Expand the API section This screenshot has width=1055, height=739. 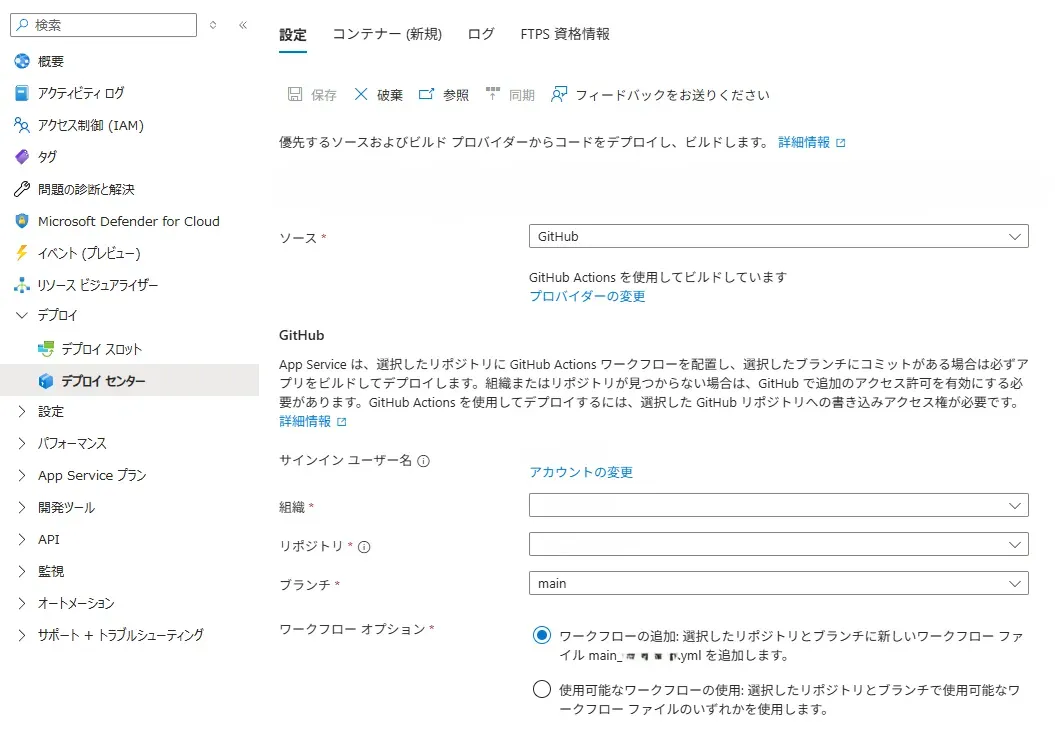click(22, 539)
